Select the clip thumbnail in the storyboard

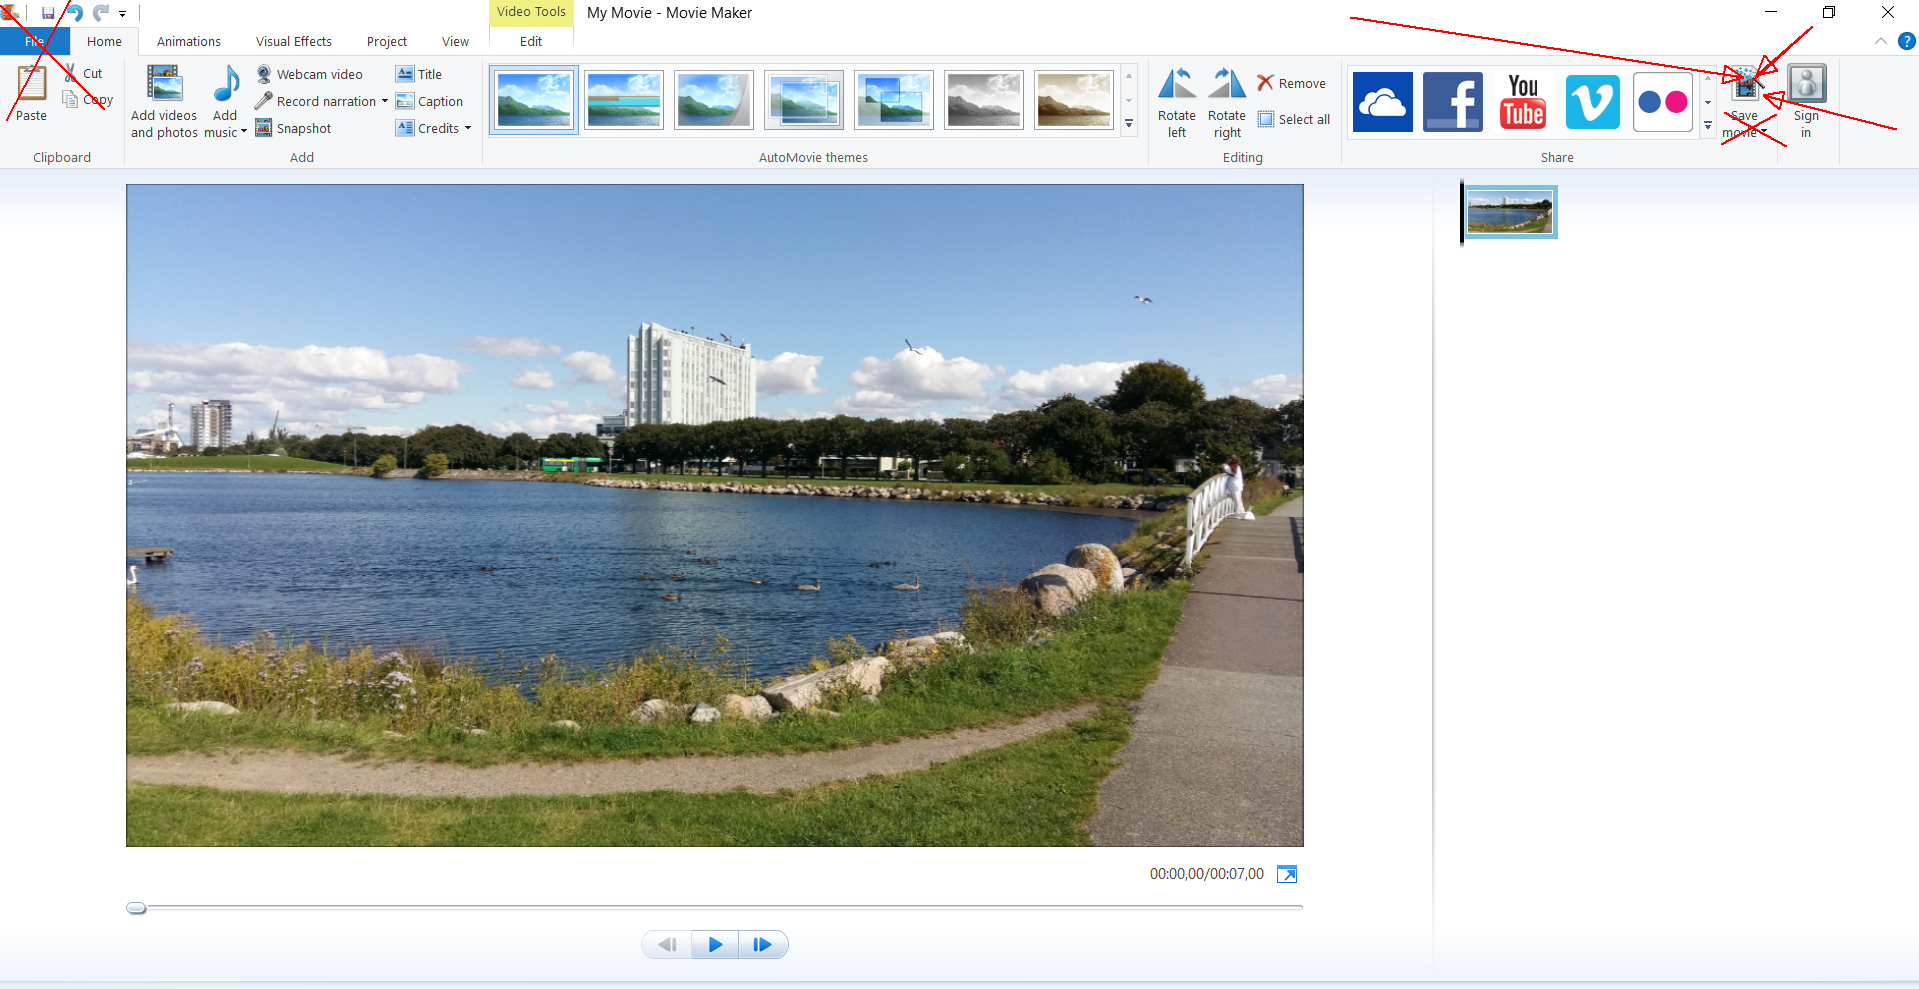pos(1510,212)
